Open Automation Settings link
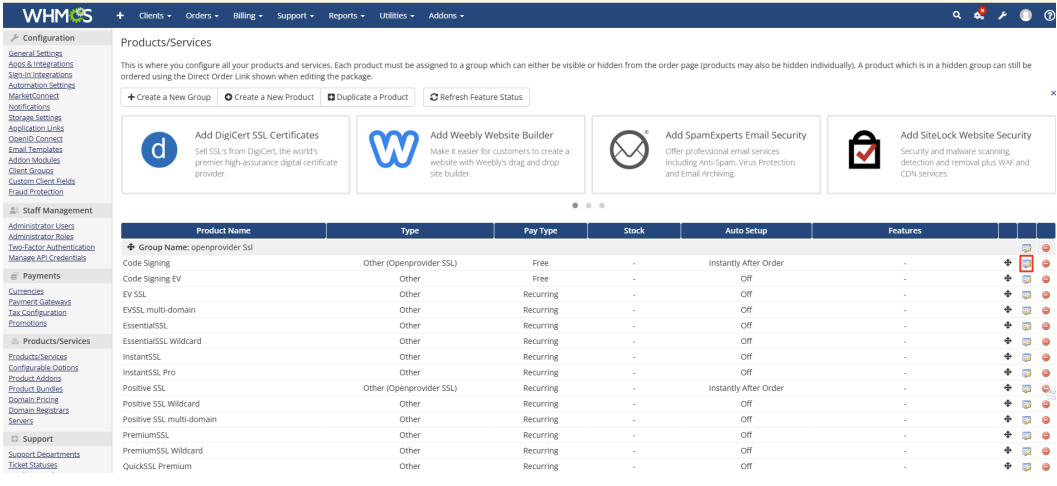1057x486 pixels. (x=42, y=86)
